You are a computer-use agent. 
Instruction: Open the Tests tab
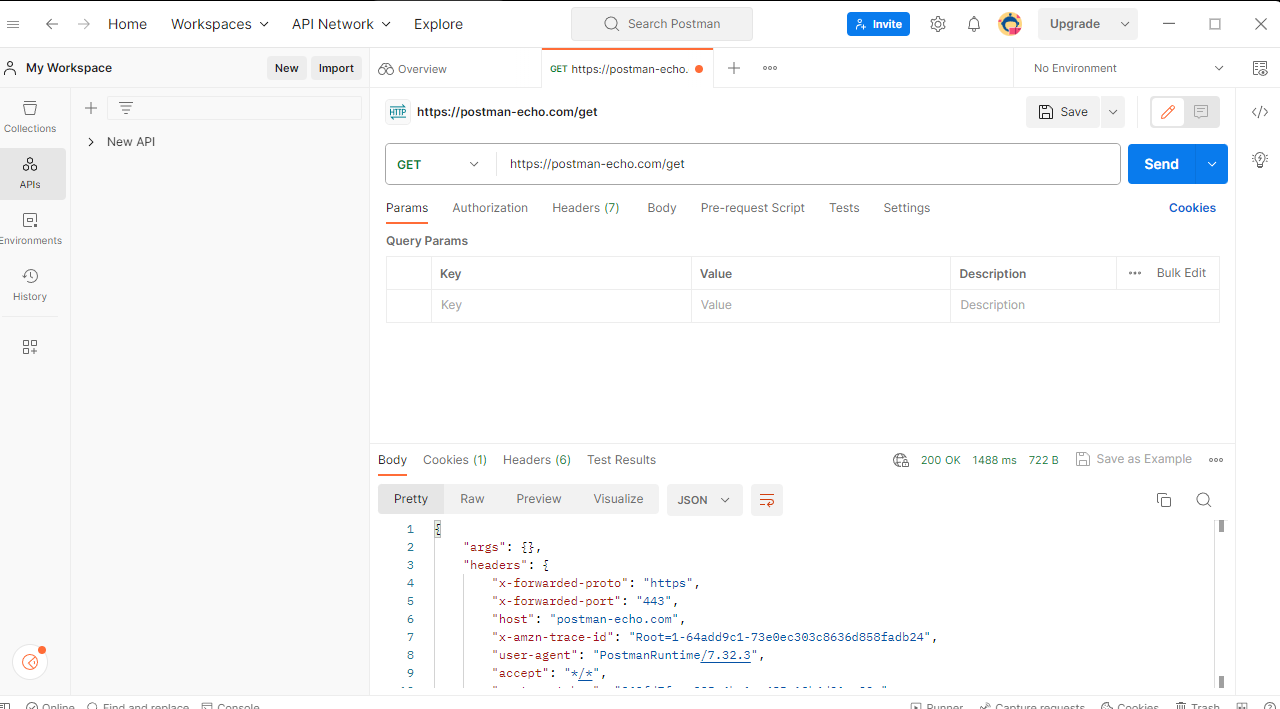point(844,208)
